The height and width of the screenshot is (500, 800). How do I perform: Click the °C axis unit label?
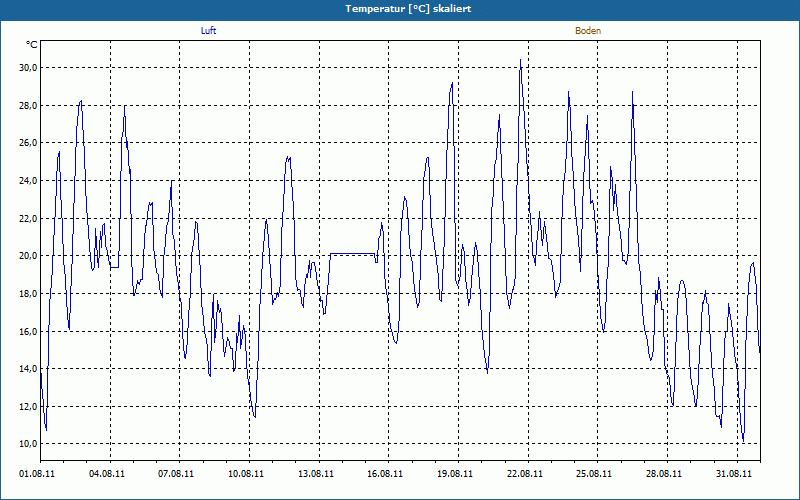coord(32,45)
